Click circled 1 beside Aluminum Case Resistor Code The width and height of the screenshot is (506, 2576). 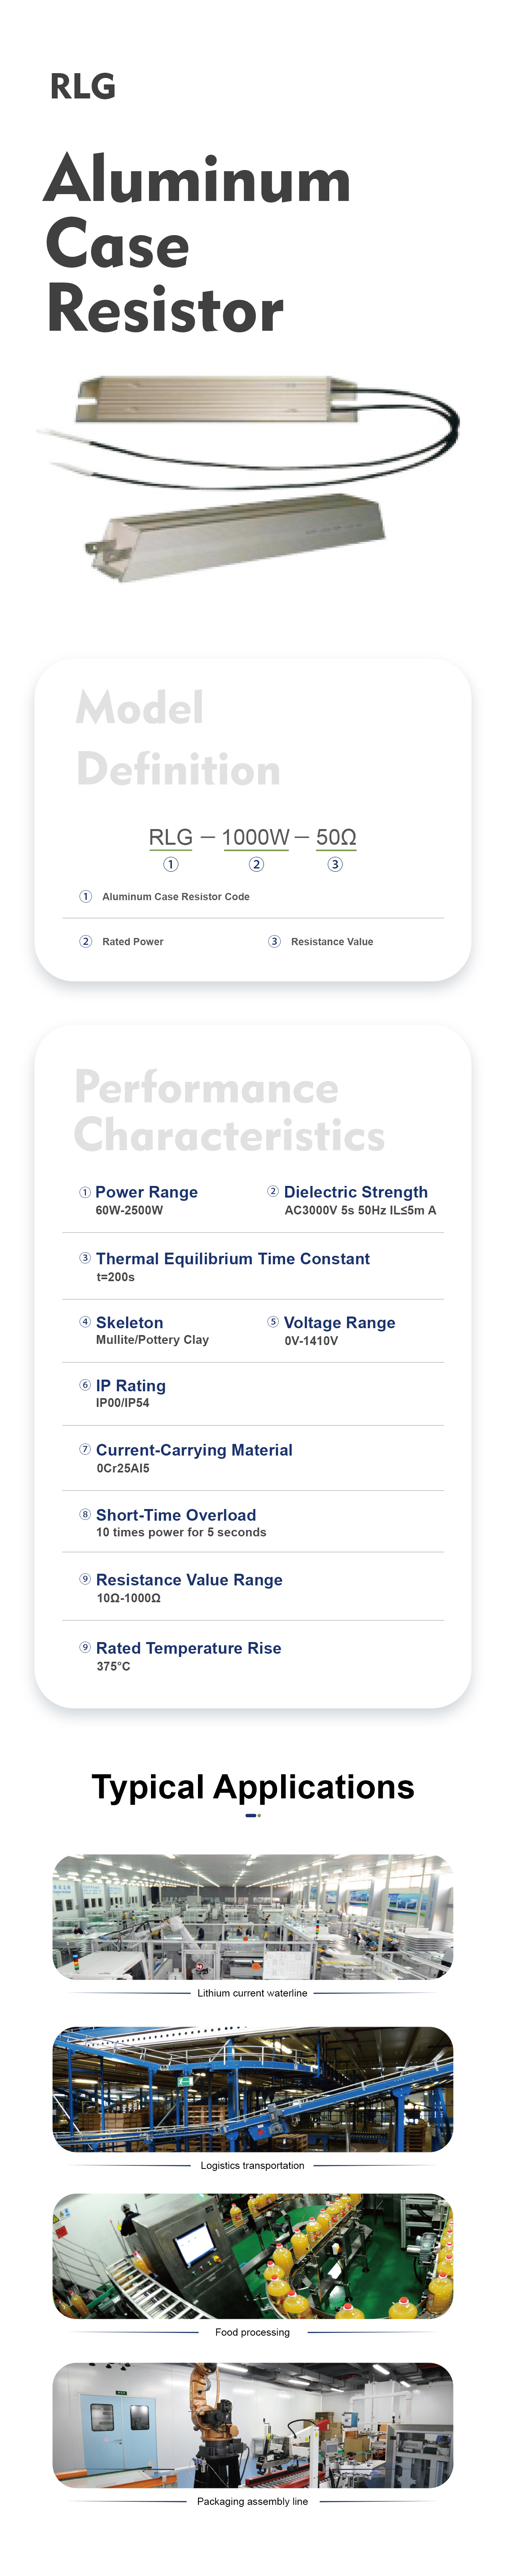86,896
